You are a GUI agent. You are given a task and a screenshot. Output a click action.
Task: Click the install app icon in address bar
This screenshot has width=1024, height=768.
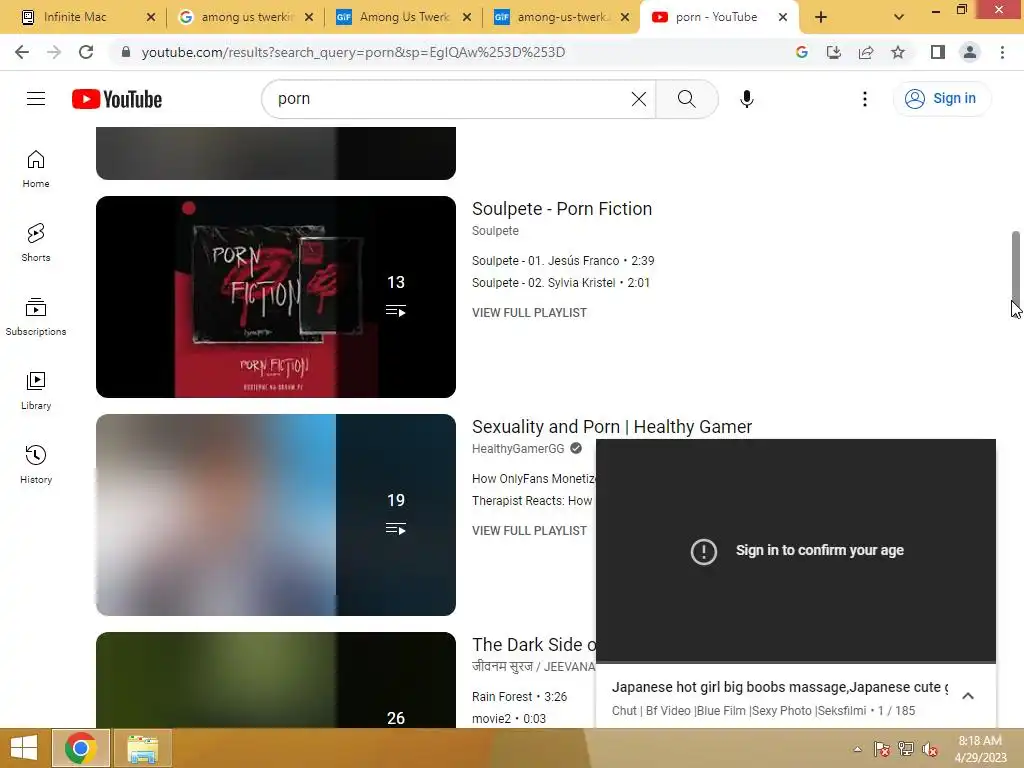pyautogui.click(x=834, y=52)
